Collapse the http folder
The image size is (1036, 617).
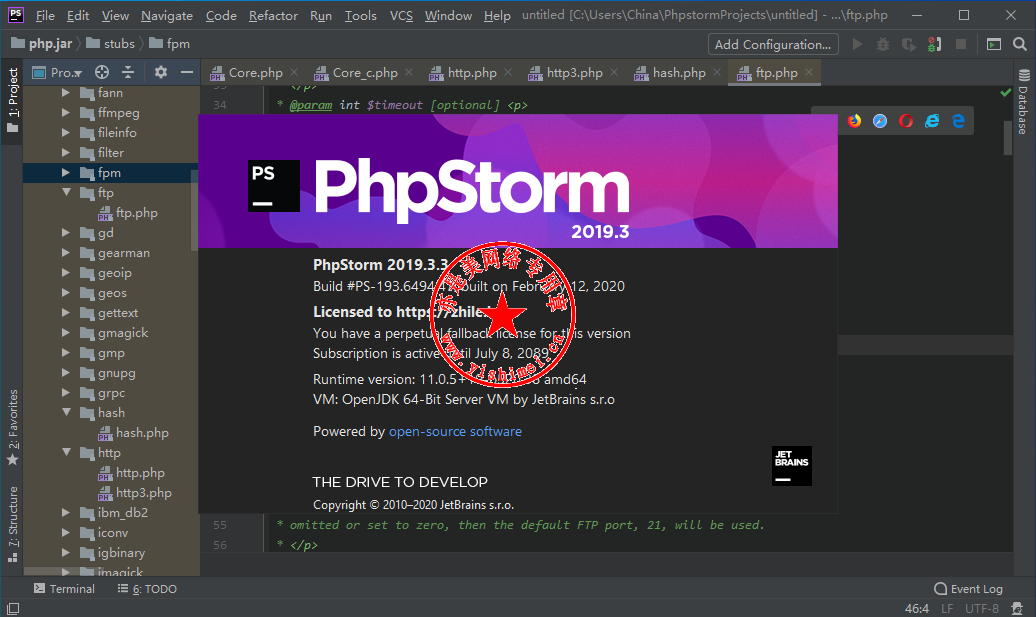pos(66,453)
